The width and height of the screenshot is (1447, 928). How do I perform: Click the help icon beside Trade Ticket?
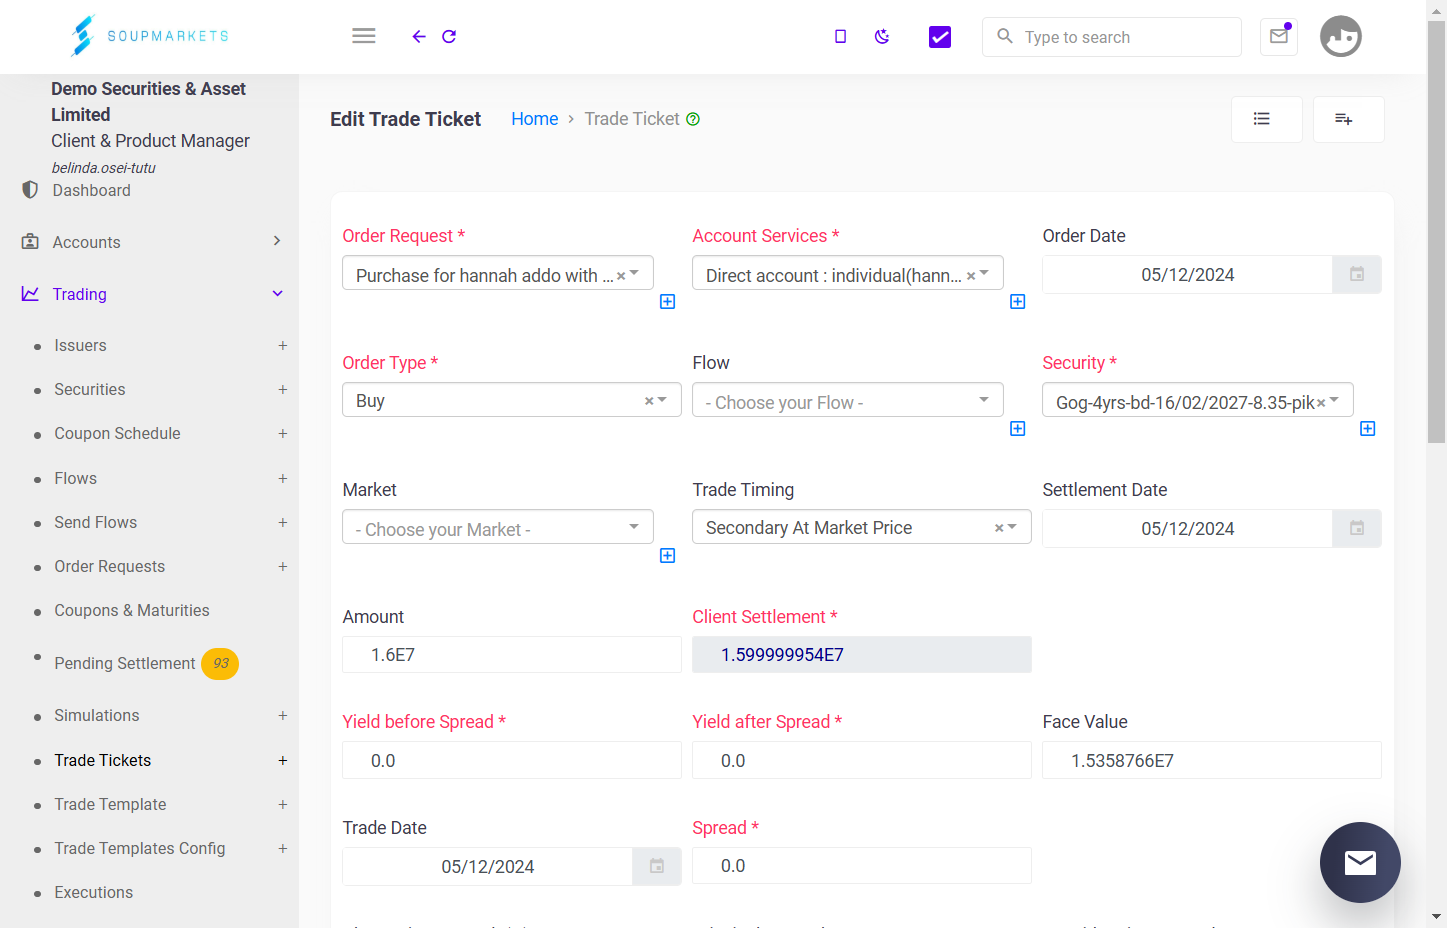point(693,119)
